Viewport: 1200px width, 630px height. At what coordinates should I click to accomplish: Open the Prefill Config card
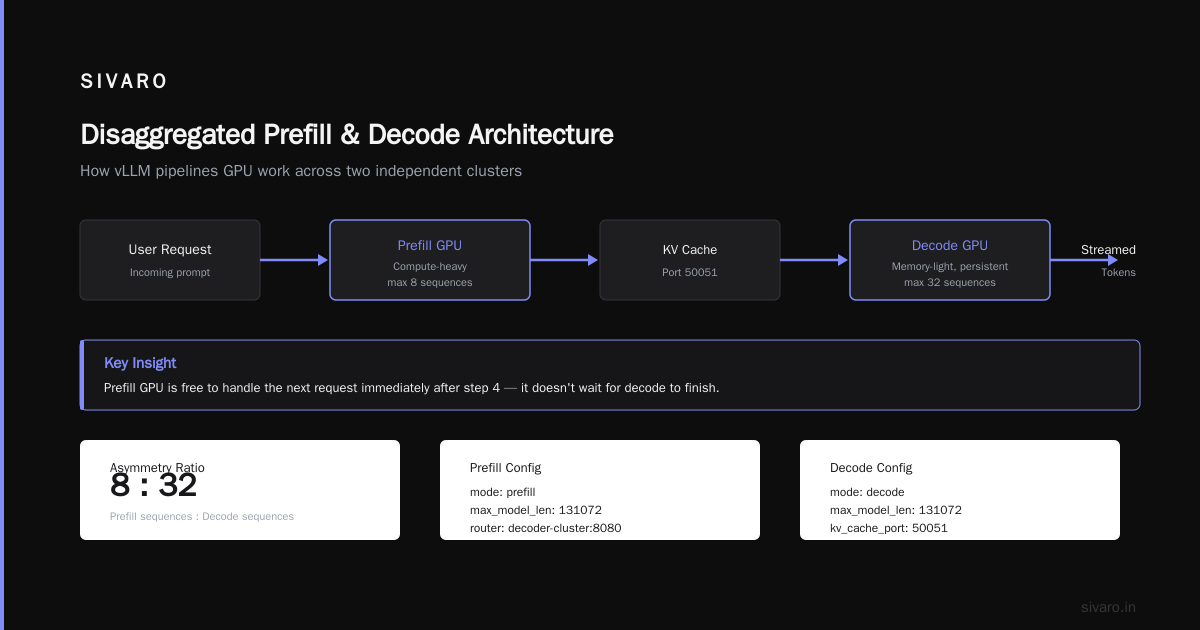pos(600,490)
